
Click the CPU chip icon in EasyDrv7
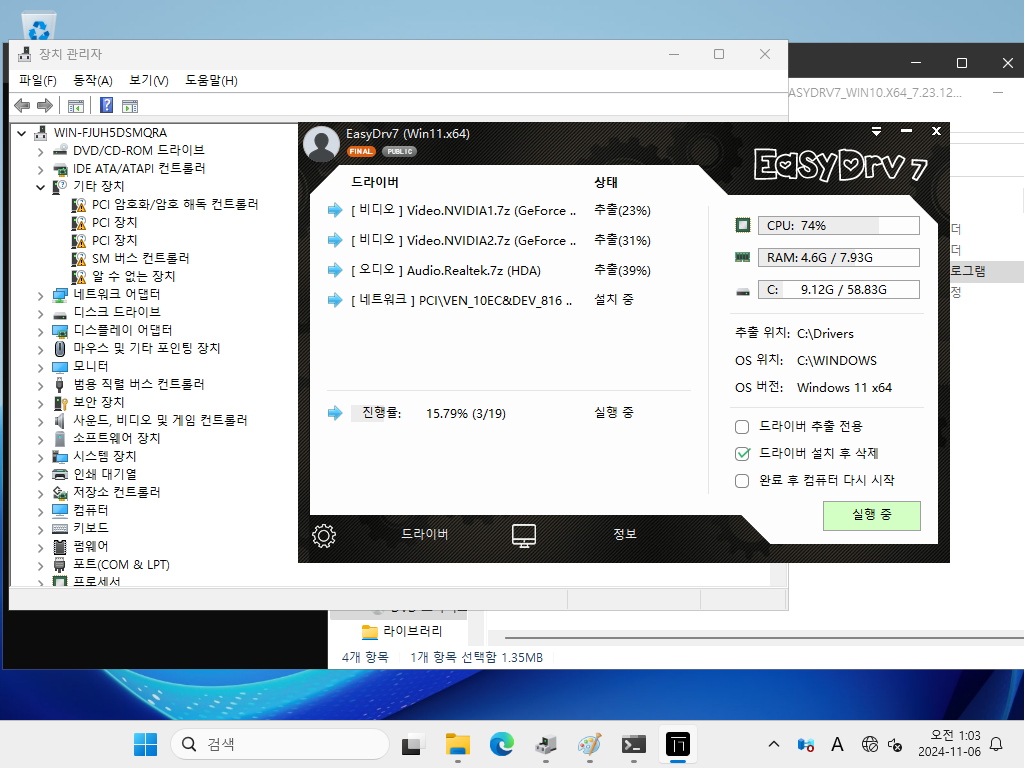(743, 226)
